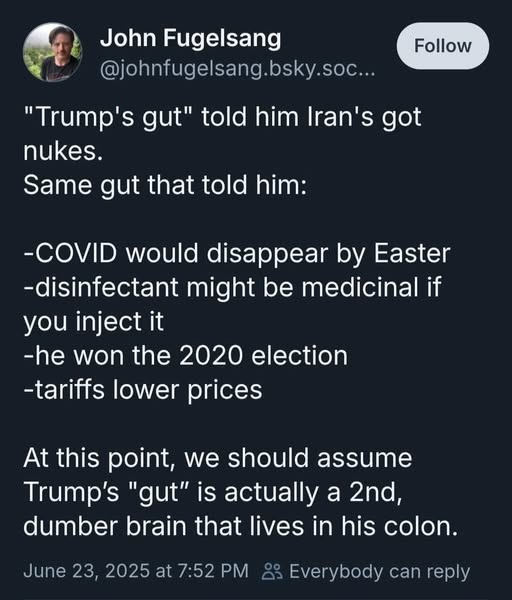Open John Fugelsang's profile avatar
Viewport: 512px width, 600px height.
53,52
